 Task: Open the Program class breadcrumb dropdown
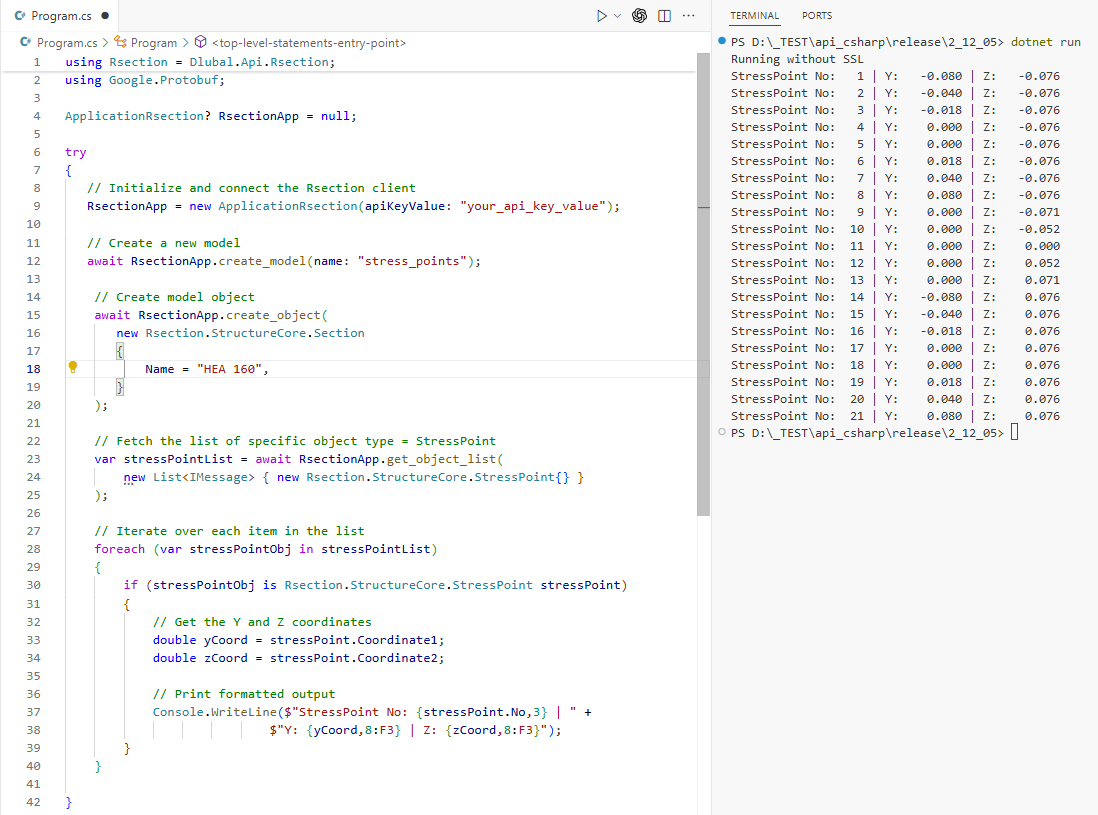click(x=153, y=43)
